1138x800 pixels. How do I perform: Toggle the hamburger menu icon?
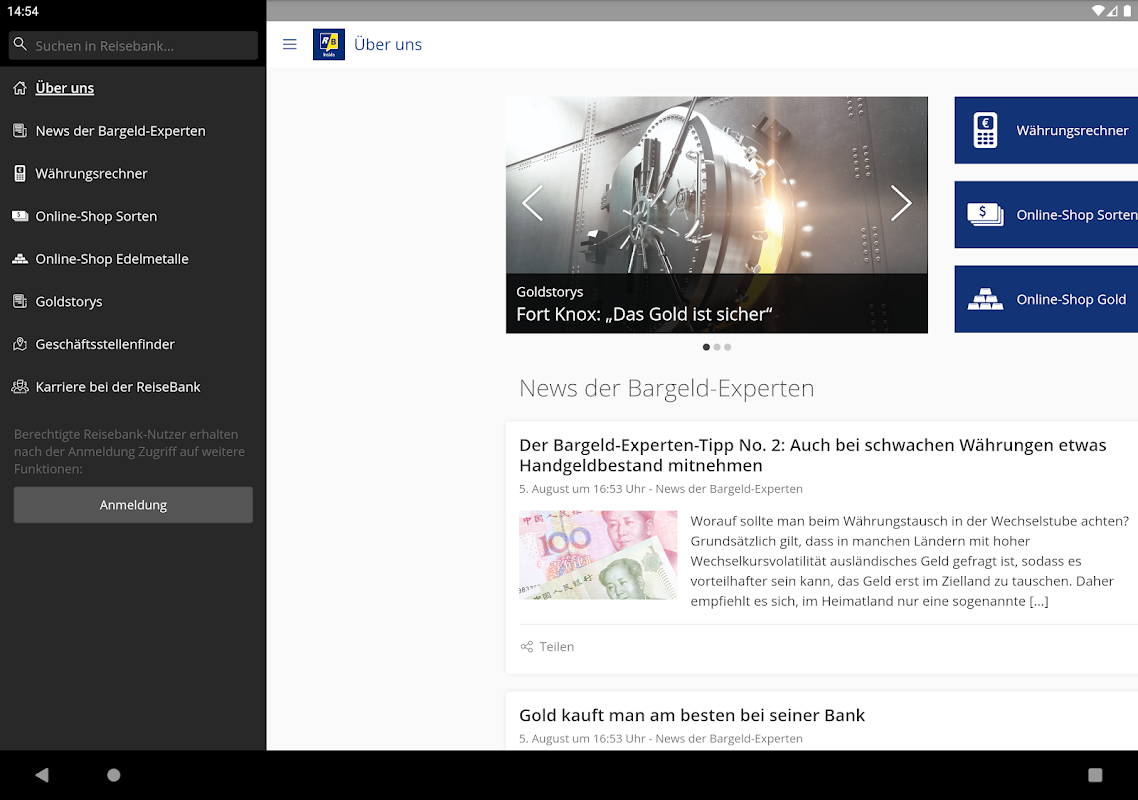pos(290,44)
